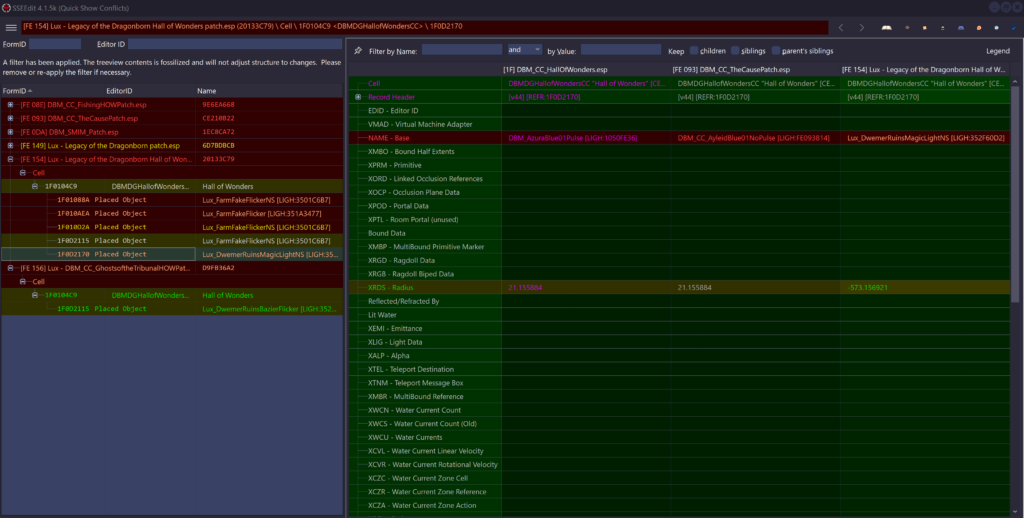The image size is (1024, 518).
Task: Focus the FormID search field
Action: click(55, 44)
